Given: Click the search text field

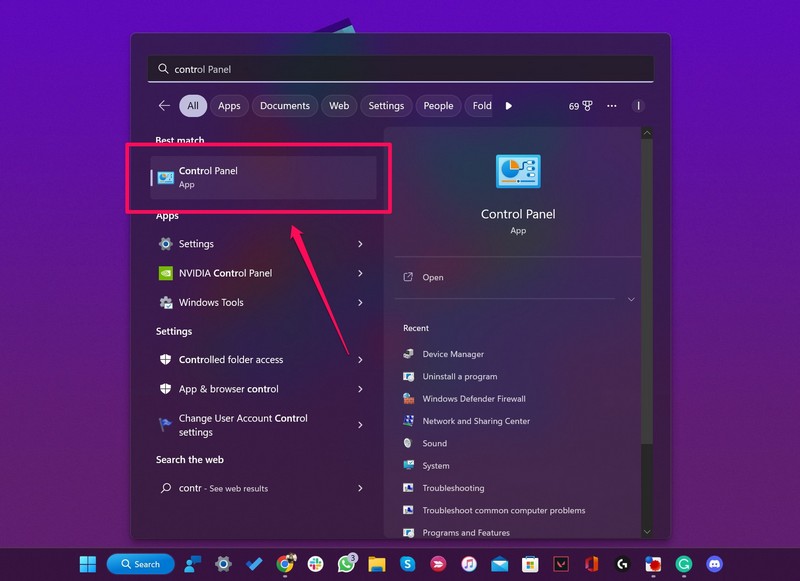Looking at the screenshot, I should [400, 69].
